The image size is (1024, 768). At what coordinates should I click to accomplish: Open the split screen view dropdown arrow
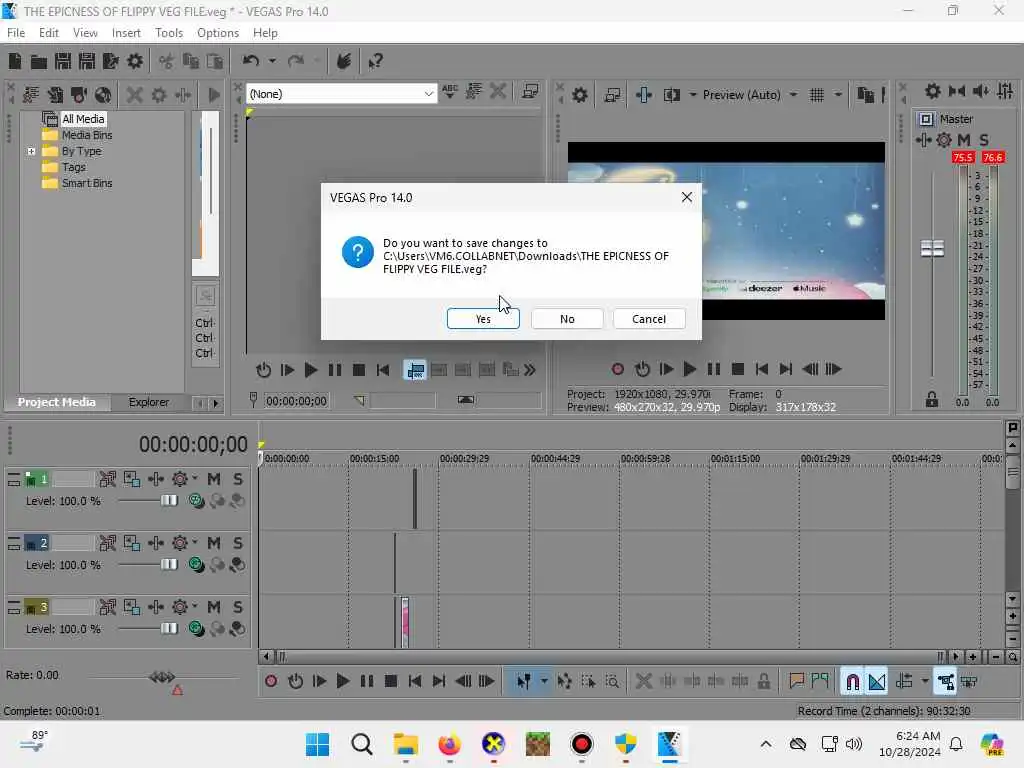click(692, 95)
